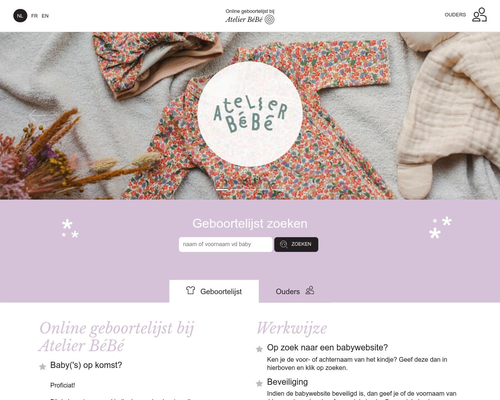Screen dimensions: 500x400
Task: Click the shirt icon on Geboortelijst tab
Action: [190, 290]
